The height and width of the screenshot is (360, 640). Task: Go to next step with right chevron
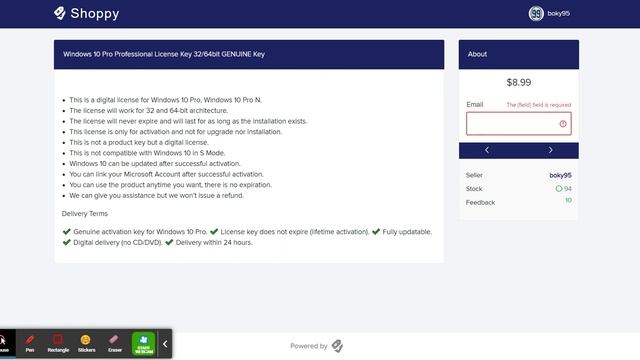[x=550, y=150]
